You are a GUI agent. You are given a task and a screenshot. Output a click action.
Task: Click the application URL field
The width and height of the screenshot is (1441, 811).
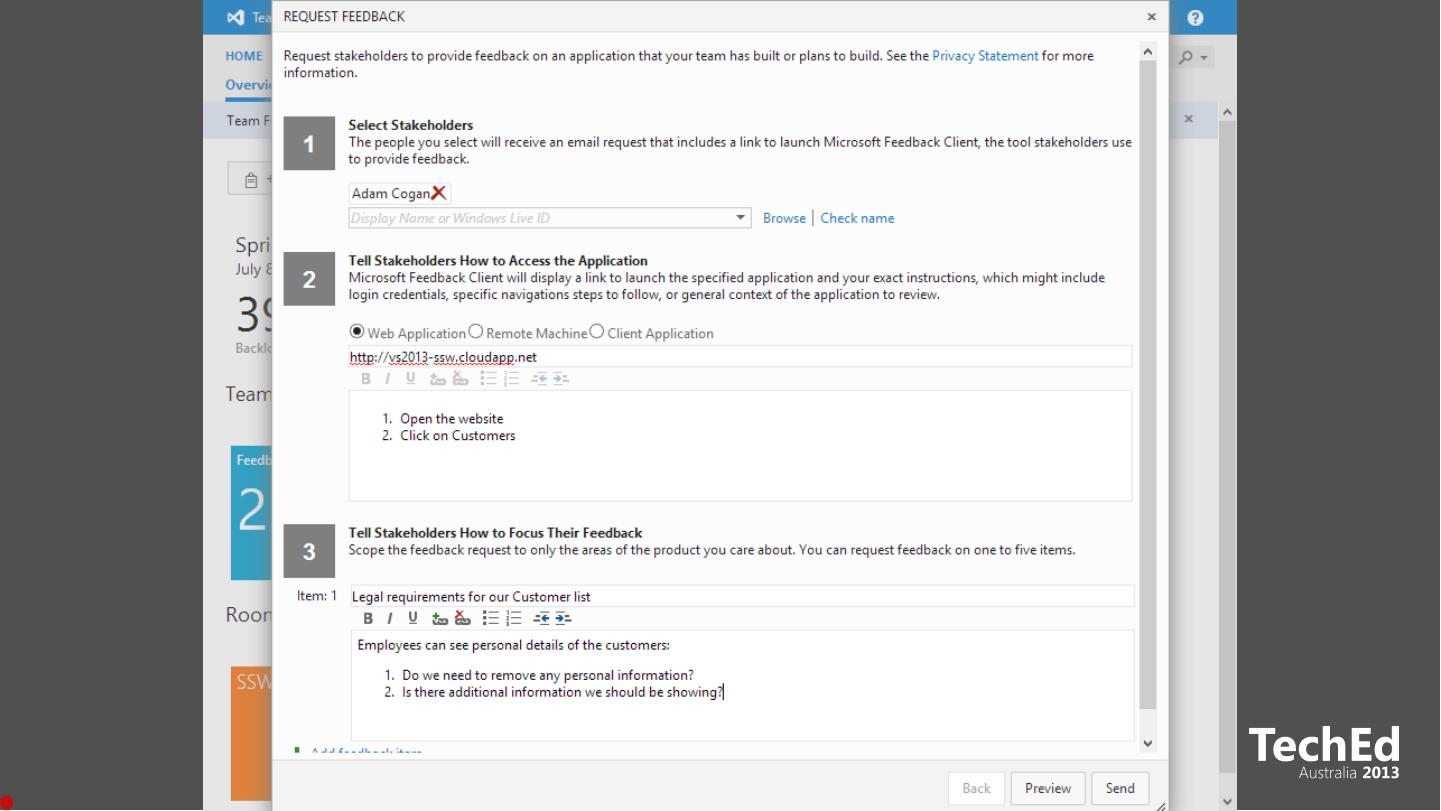coord(740,357)
